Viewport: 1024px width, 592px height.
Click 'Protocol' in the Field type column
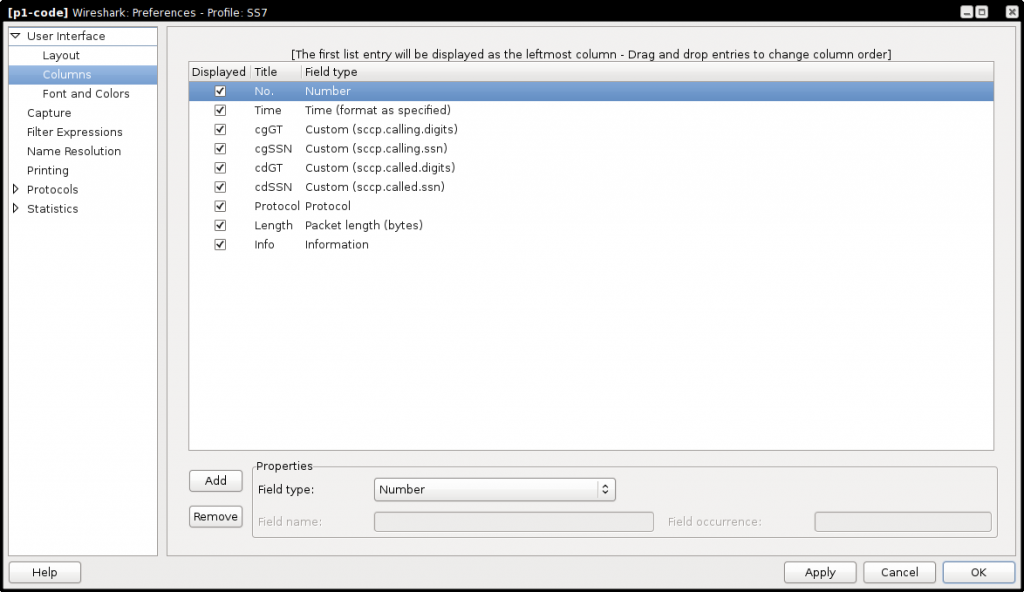tap(328, 206)
